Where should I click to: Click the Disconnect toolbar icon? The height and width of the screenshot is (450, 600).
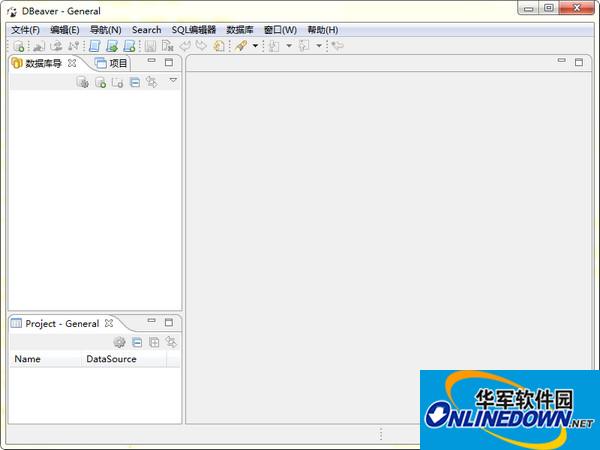click(x=56, y=46)
